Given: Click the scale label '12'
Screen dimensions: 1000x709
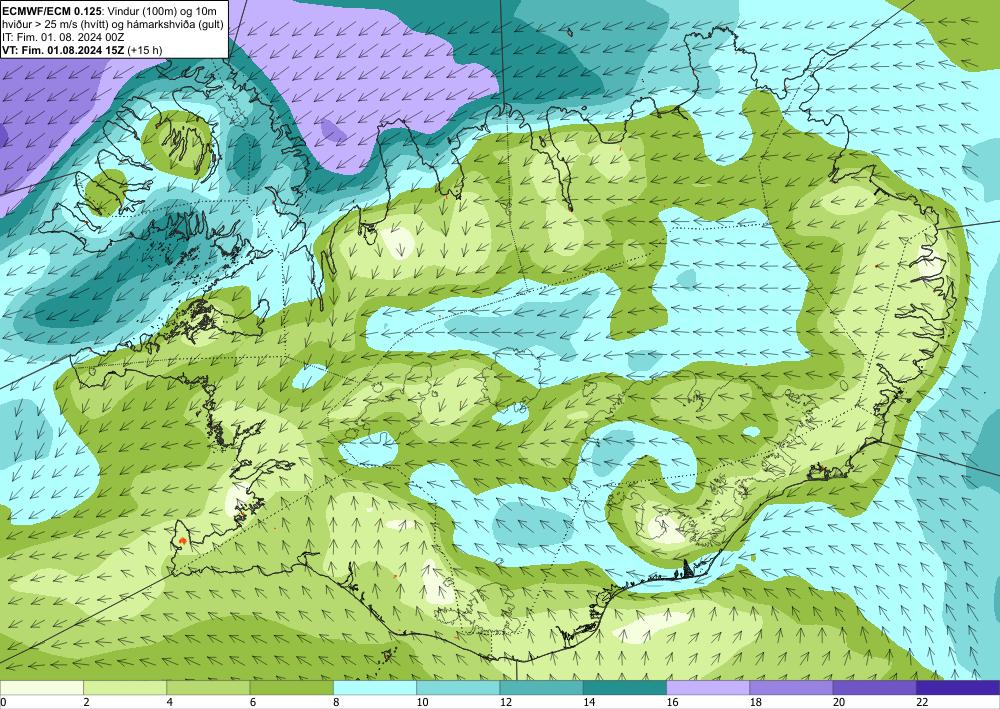Looking at the screenshot, I should tap(506, 702).
